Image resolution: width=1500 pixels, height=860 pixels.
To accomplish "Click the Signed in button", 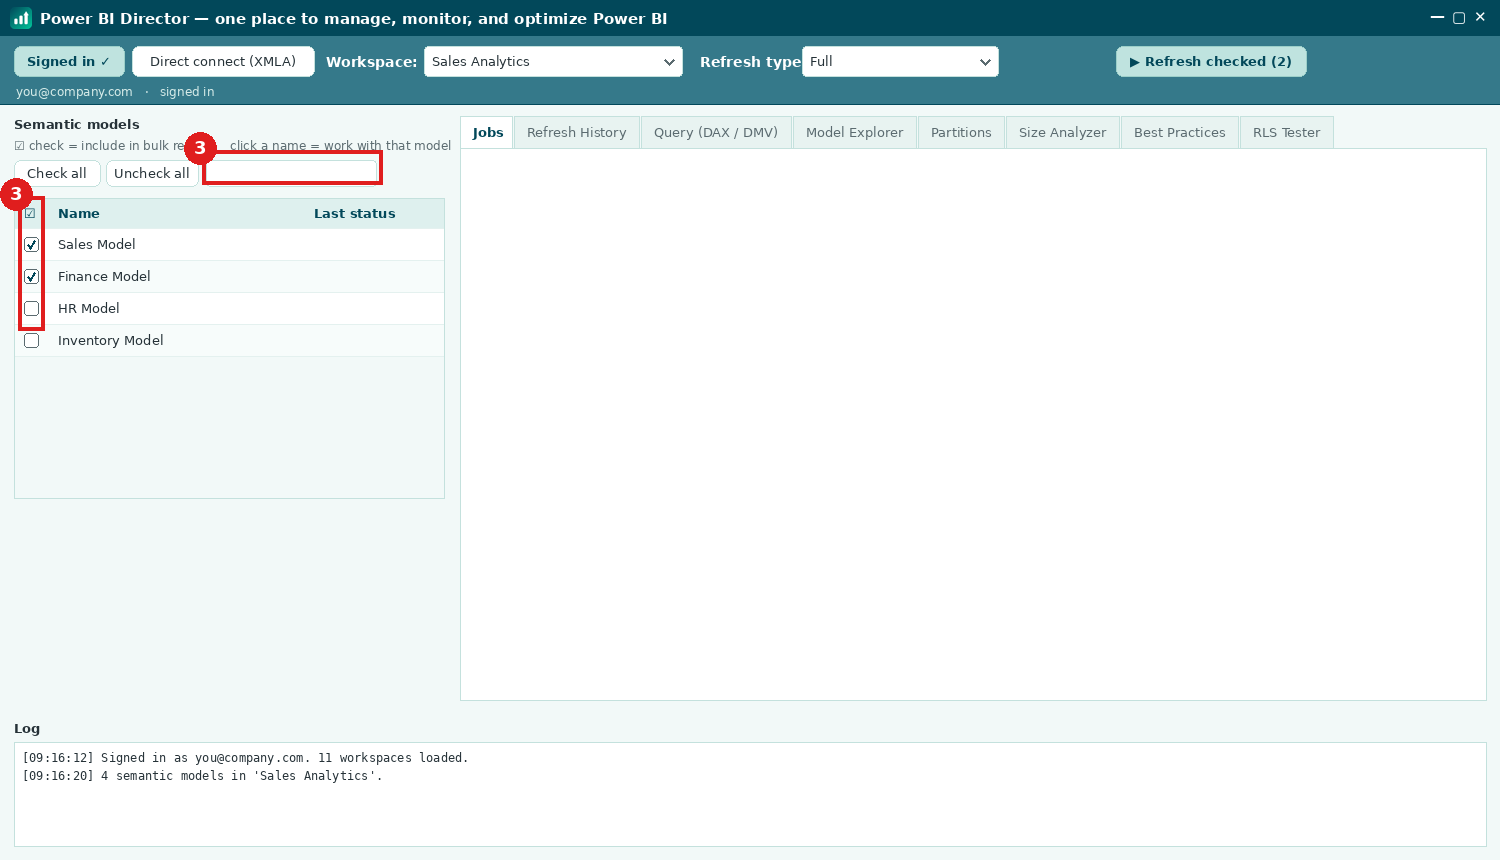I will [x=69, y=61].
